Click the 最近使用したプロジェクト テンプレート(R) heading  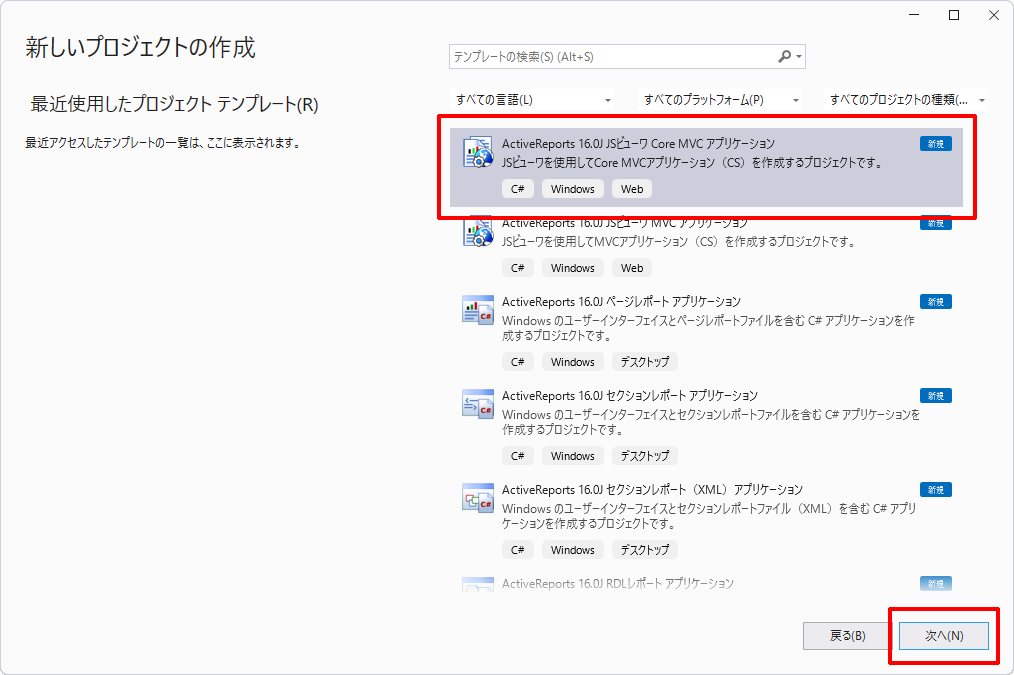pos(174,104)
